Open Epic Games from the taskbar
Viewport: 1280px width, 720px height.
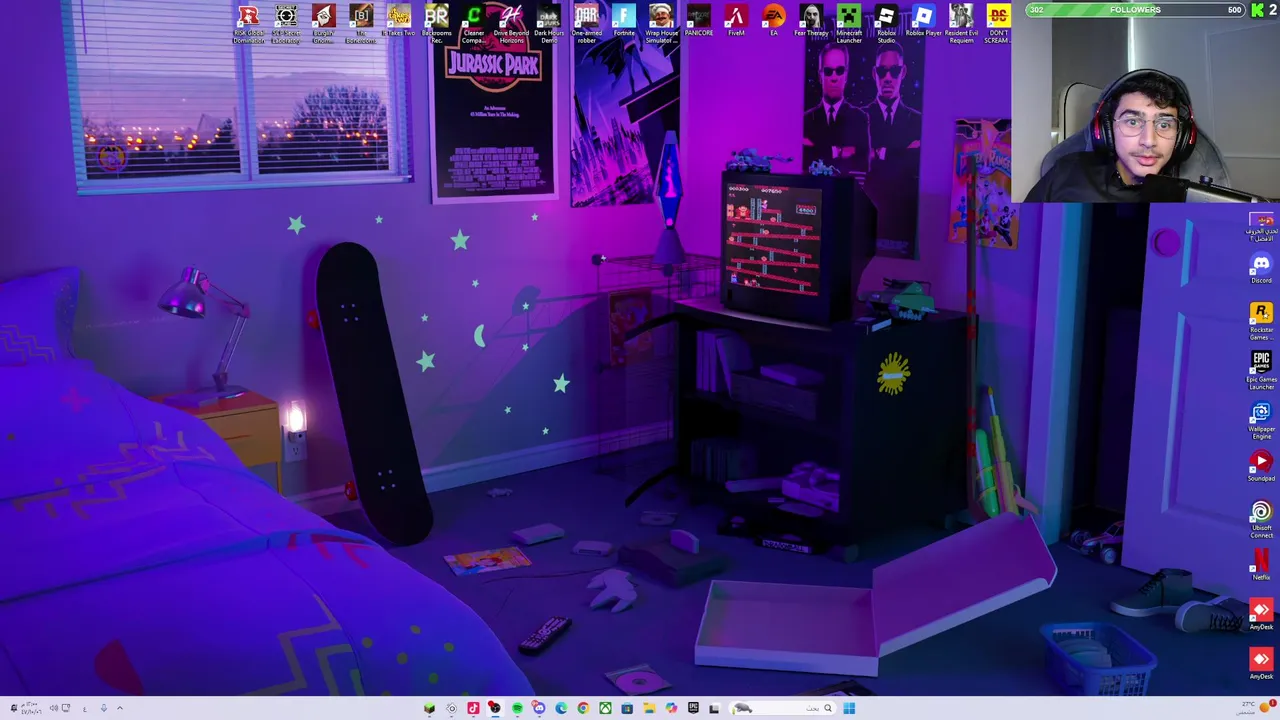point(693,708)
